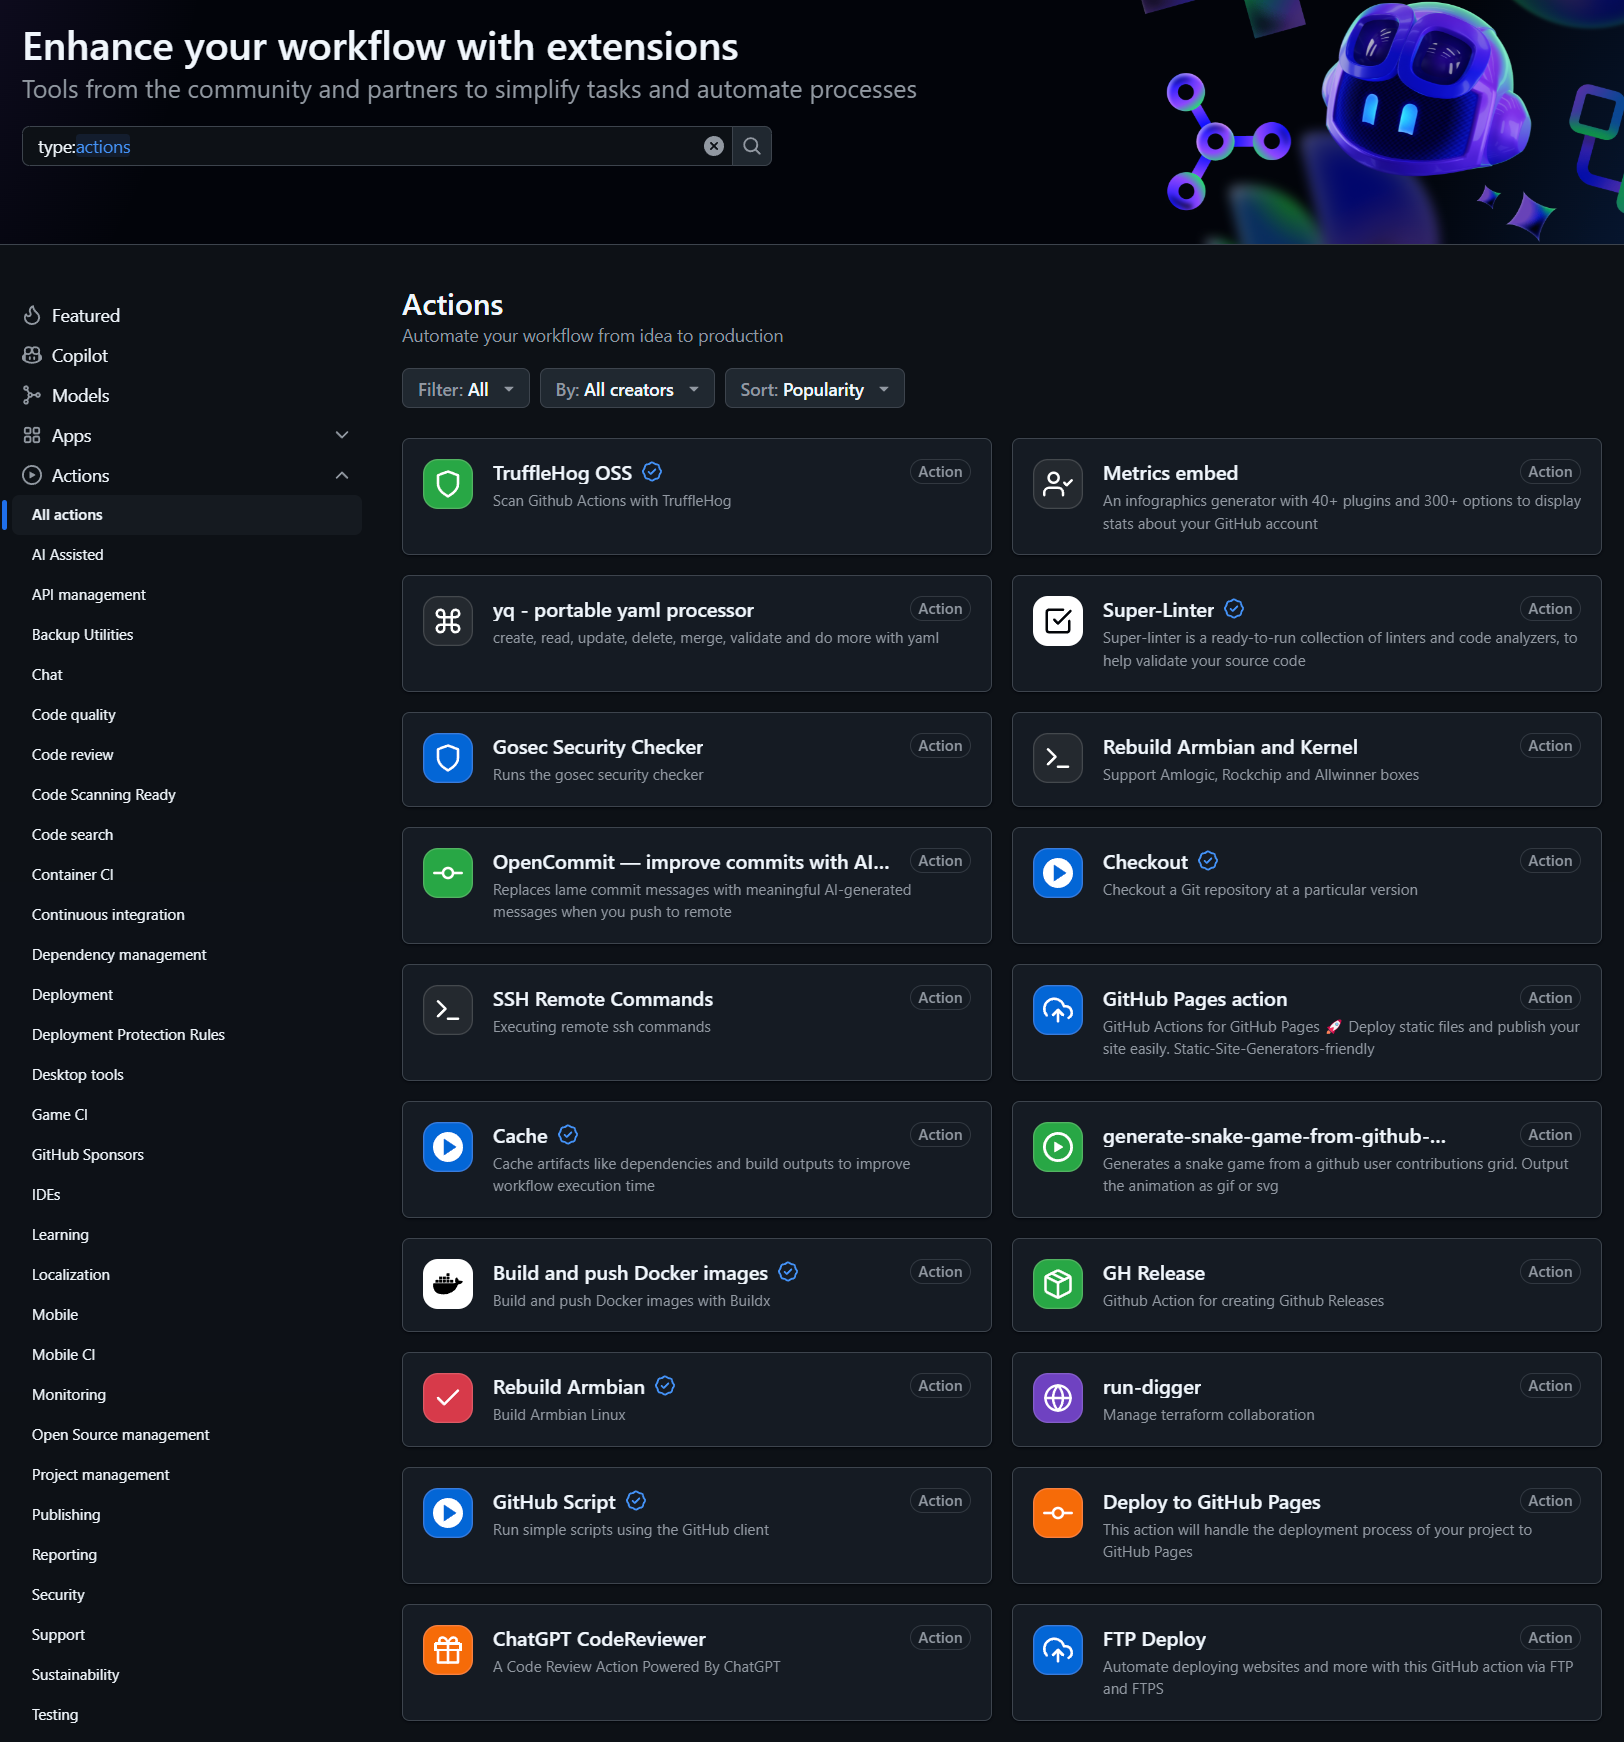The height and width of the screenshot is (1742, 1624).
Task: Click the run-digger purple globe icon
Action: click(x=1058, y=1398)
